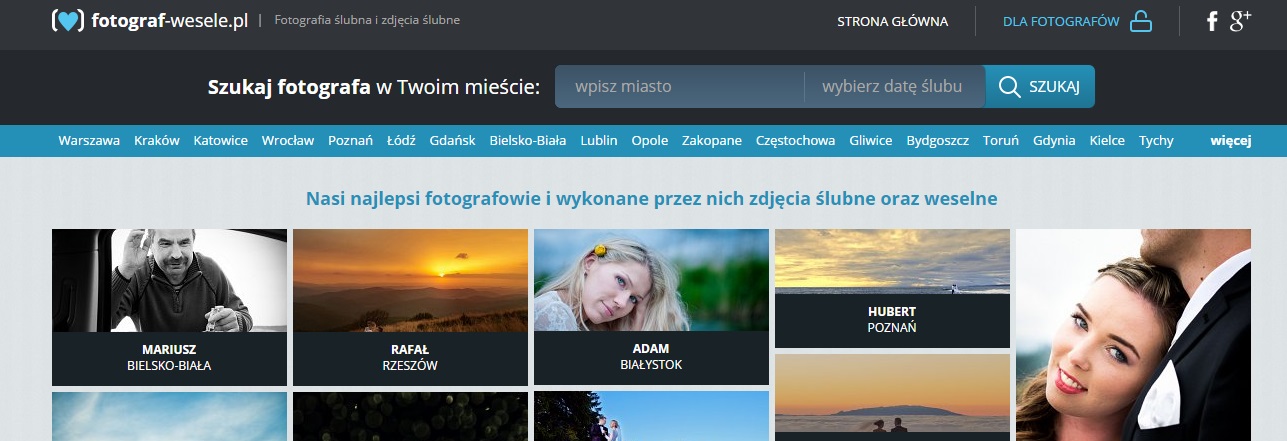The width and height of the screenshot is (1287, 441).
Task: Expand more cities with 'więcej'
Action: [x=1230, y=141]
